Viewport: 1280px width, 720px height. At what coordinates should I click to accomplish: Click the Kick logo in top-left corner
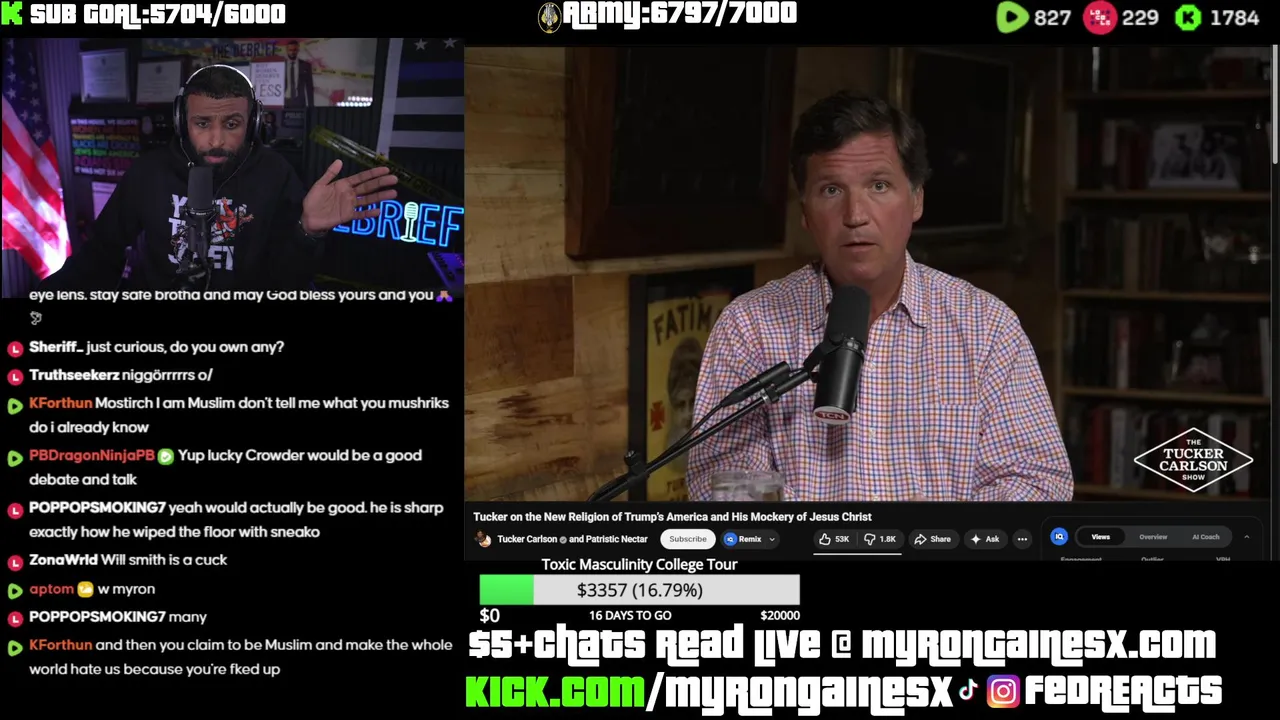point(12,14)
